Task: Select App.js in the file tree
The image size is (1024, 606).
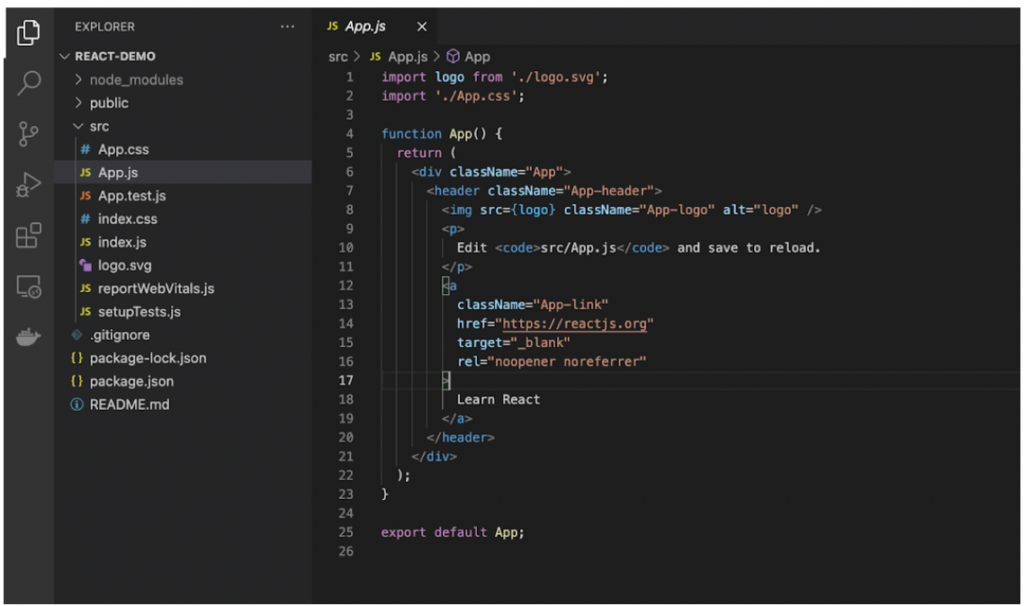Action: (183, 172)
